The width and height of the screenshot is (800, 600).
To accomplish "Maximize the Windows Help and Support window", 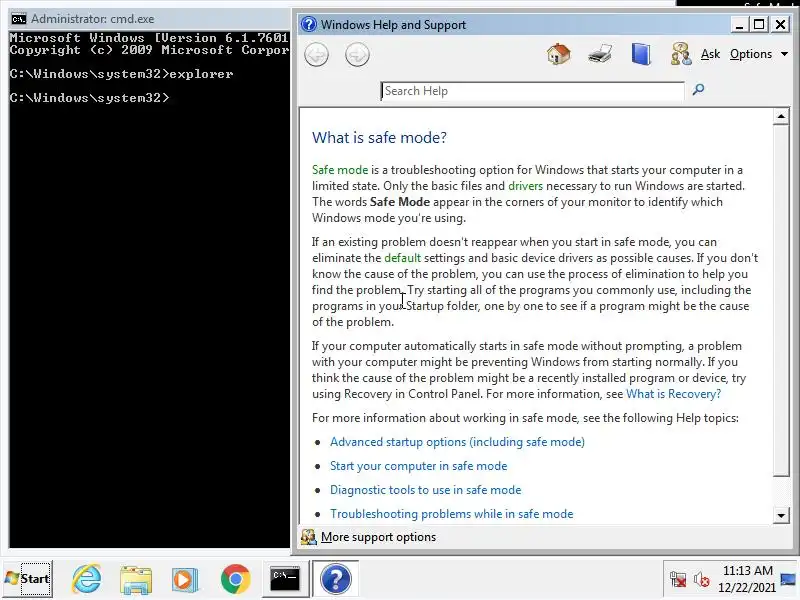I will point(759,24).
